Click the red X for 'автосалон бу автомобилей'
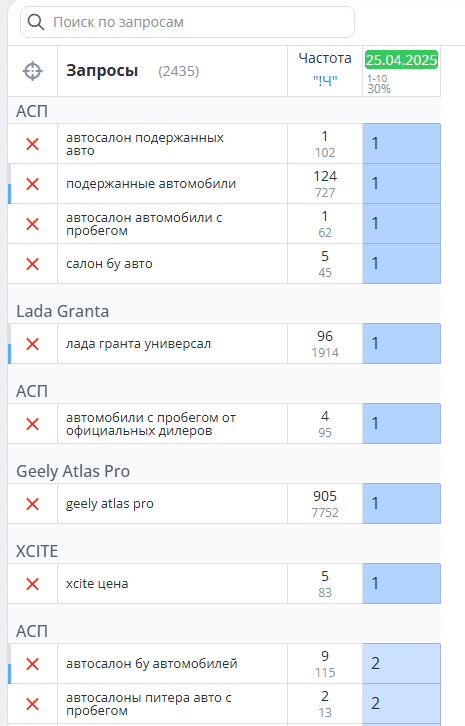This screenshot has width=465, height=726. tap(32, 664)
